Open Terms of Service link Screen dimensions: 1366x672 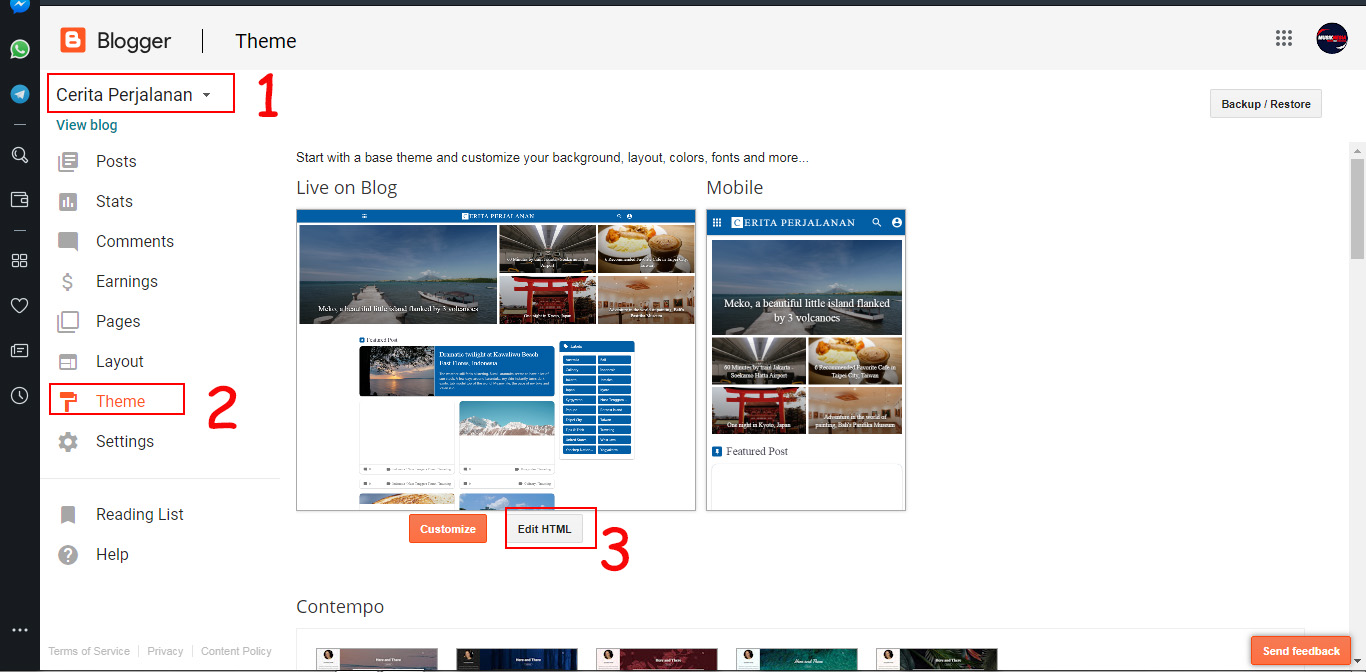click(x=89, y=651)
